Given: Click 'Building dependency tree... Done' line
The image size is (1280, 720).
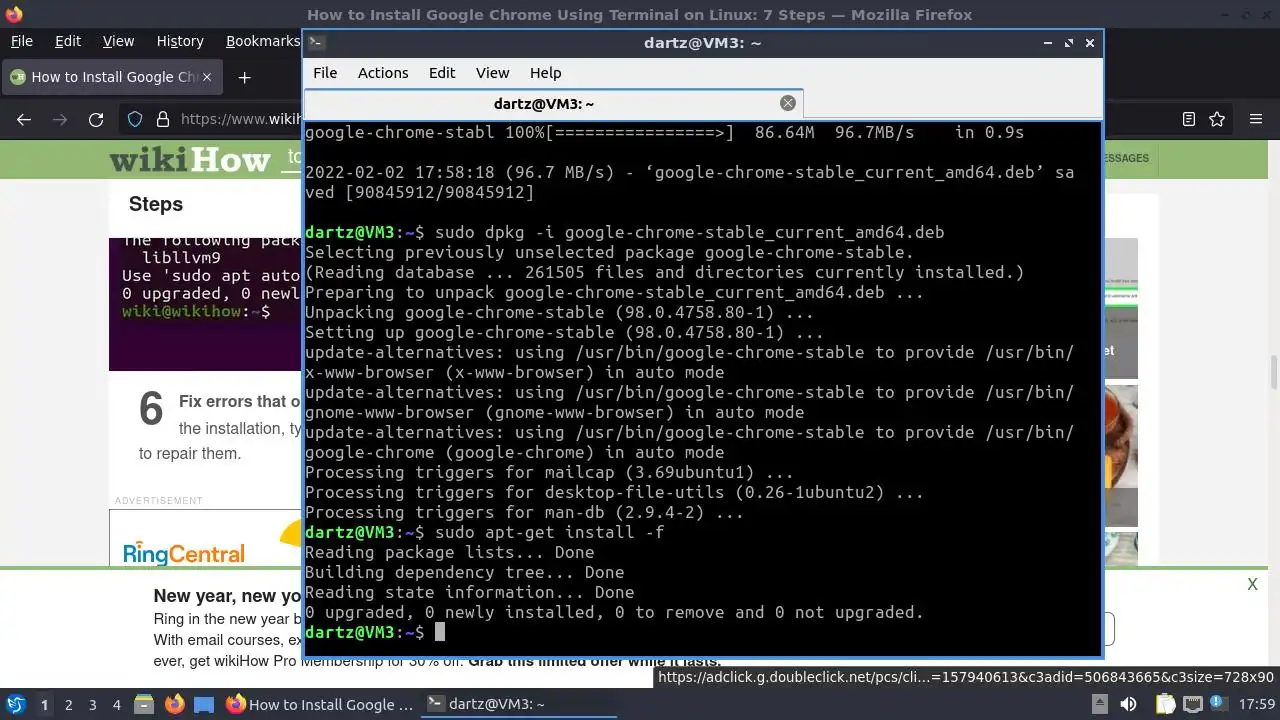Looking at the screenshot, I should pos(464,572).
